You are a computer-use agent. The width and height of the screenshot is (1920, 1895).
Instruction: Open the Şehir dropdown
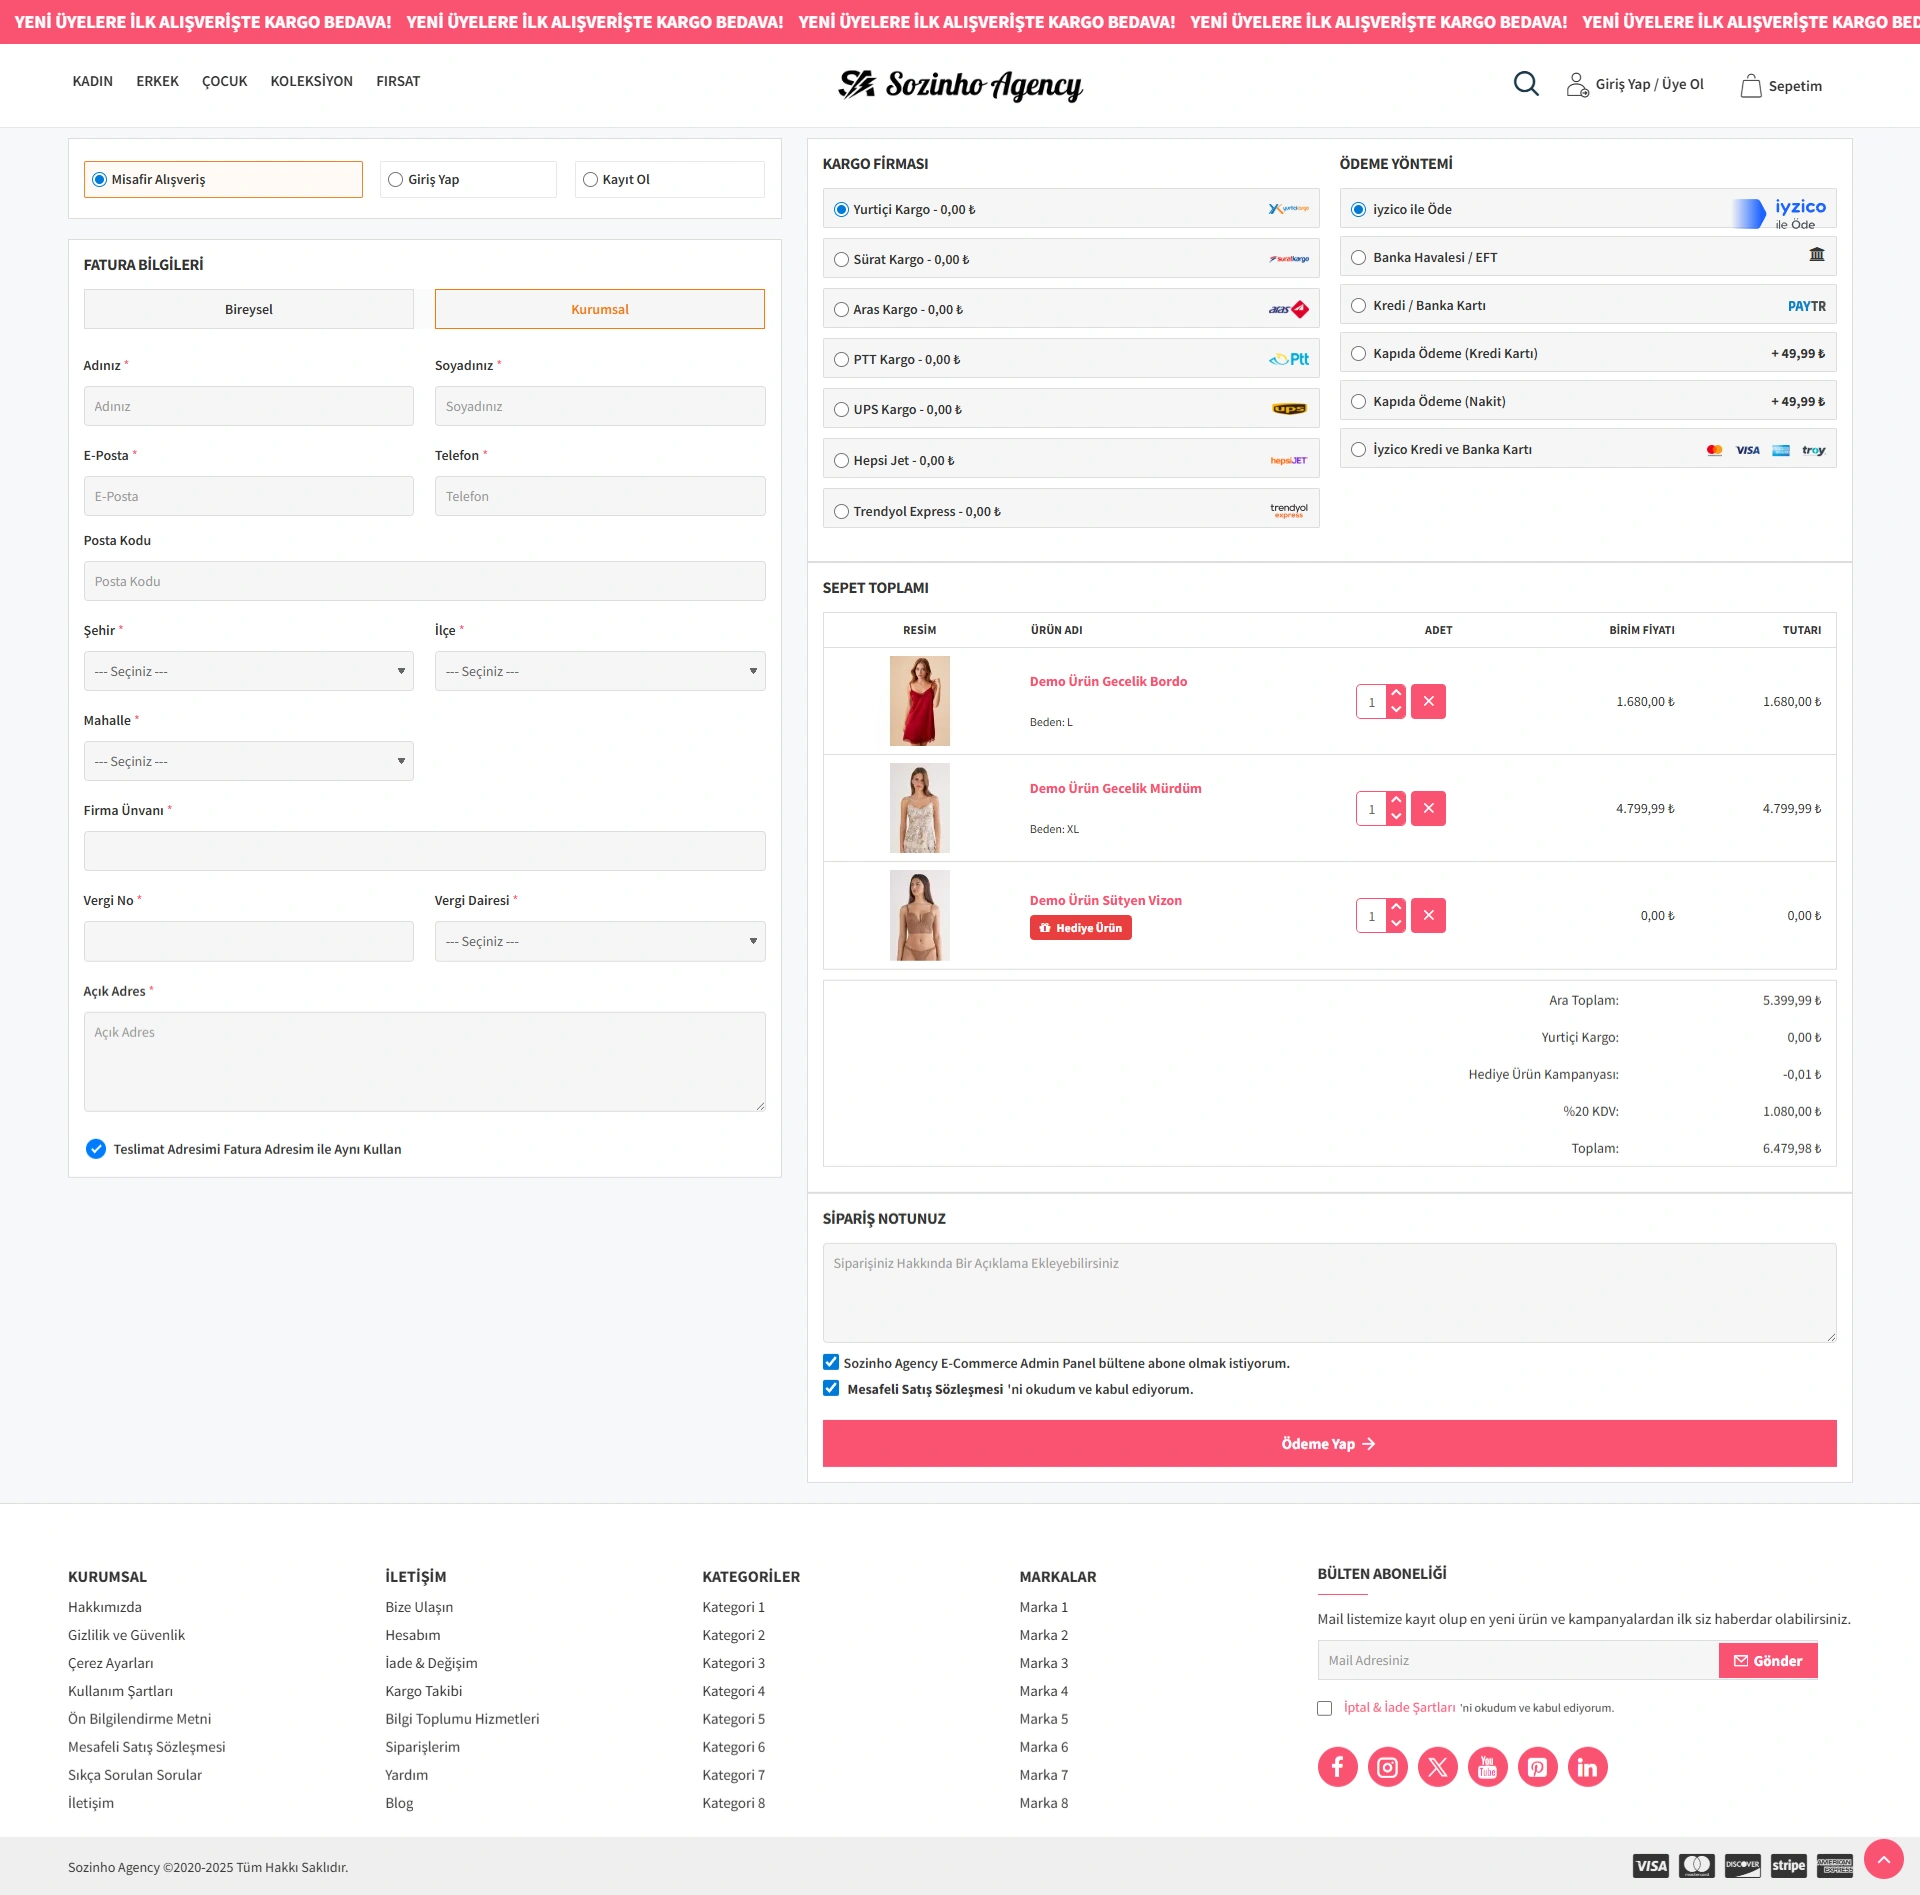[248, 671]
